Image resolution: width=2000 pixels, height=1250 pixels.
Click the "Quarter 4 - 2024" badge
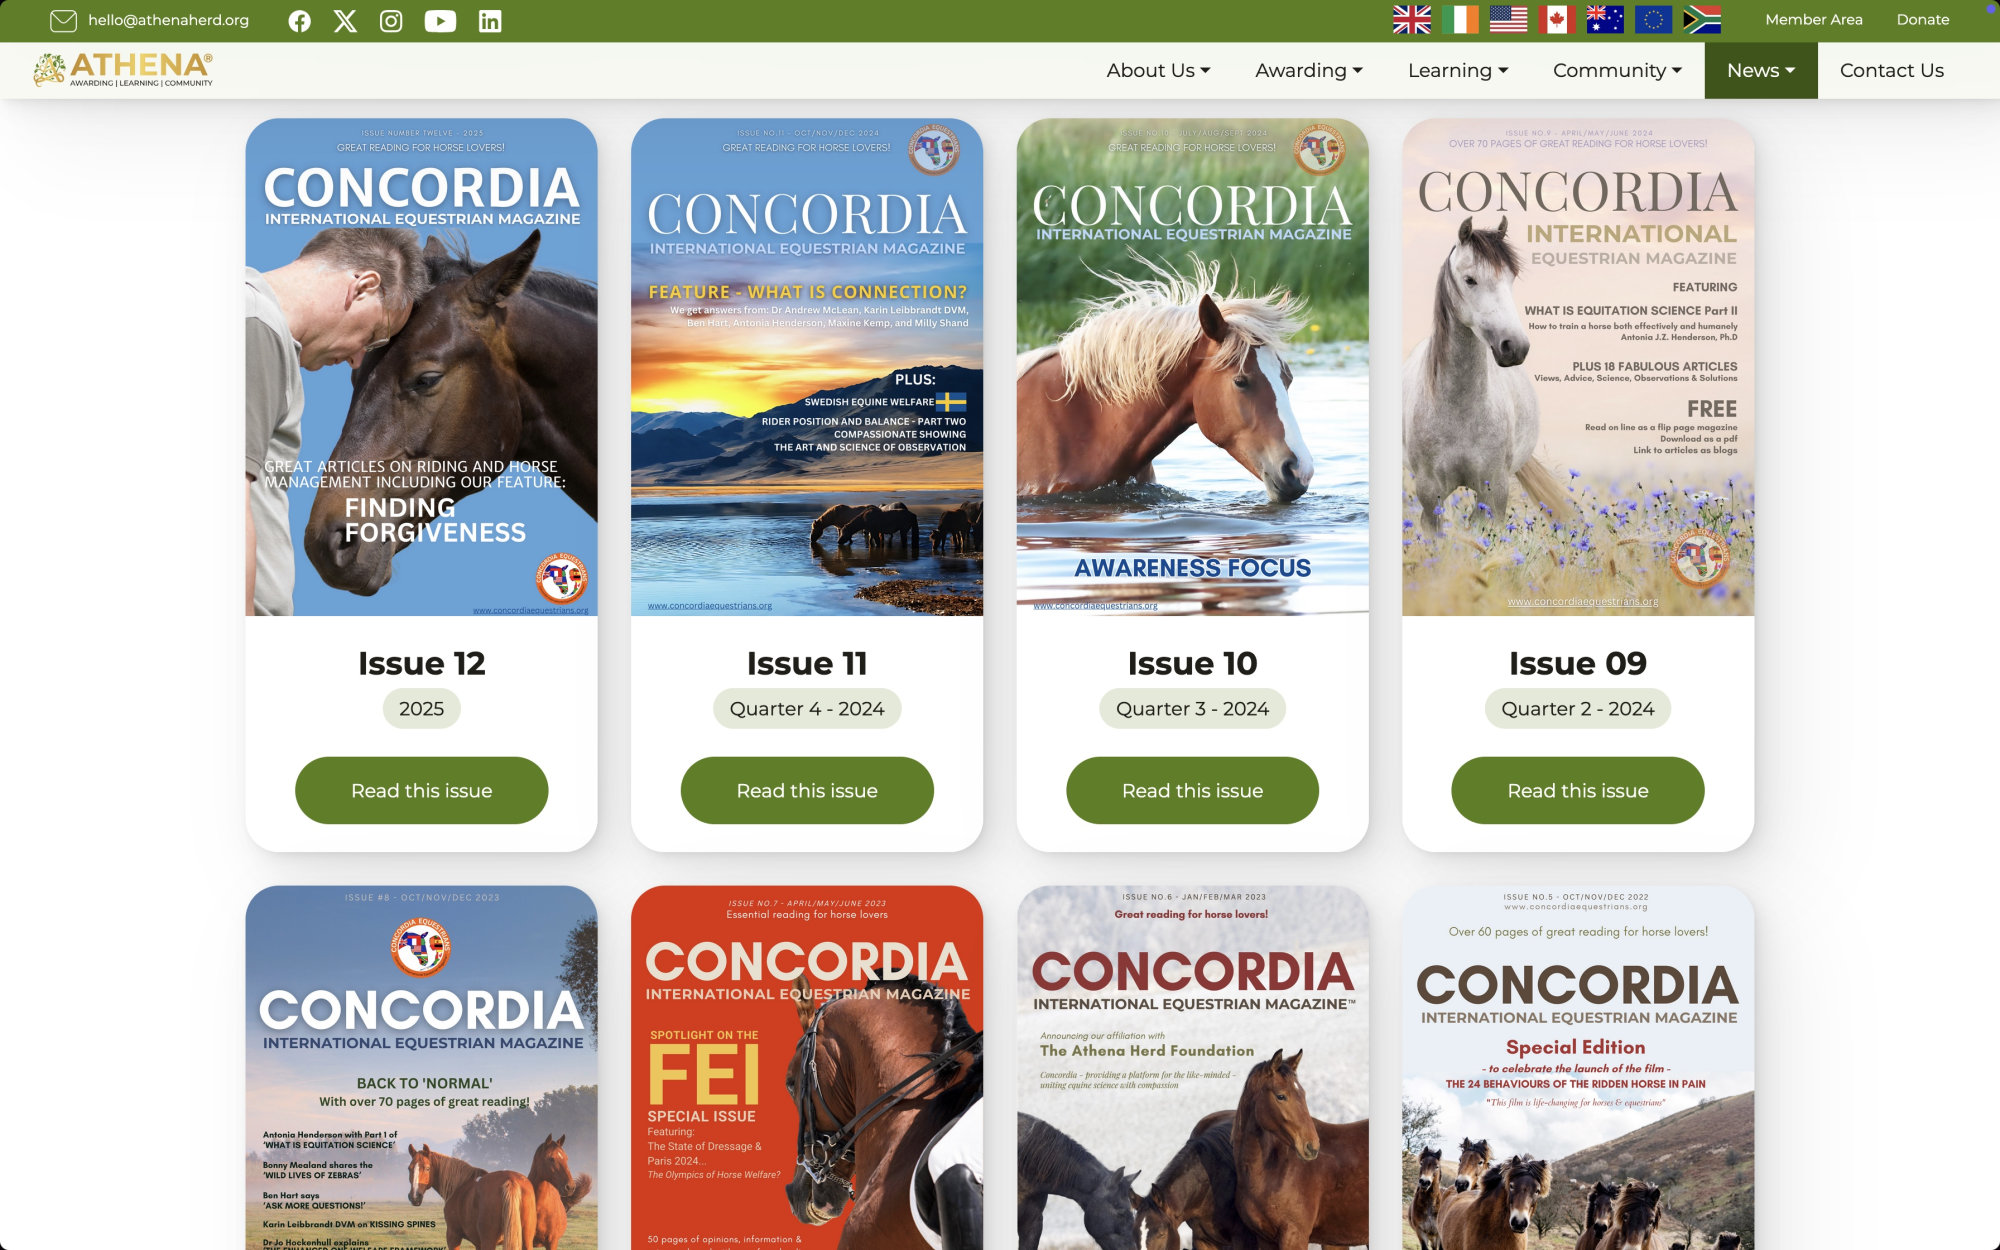[x=807, y=708]
